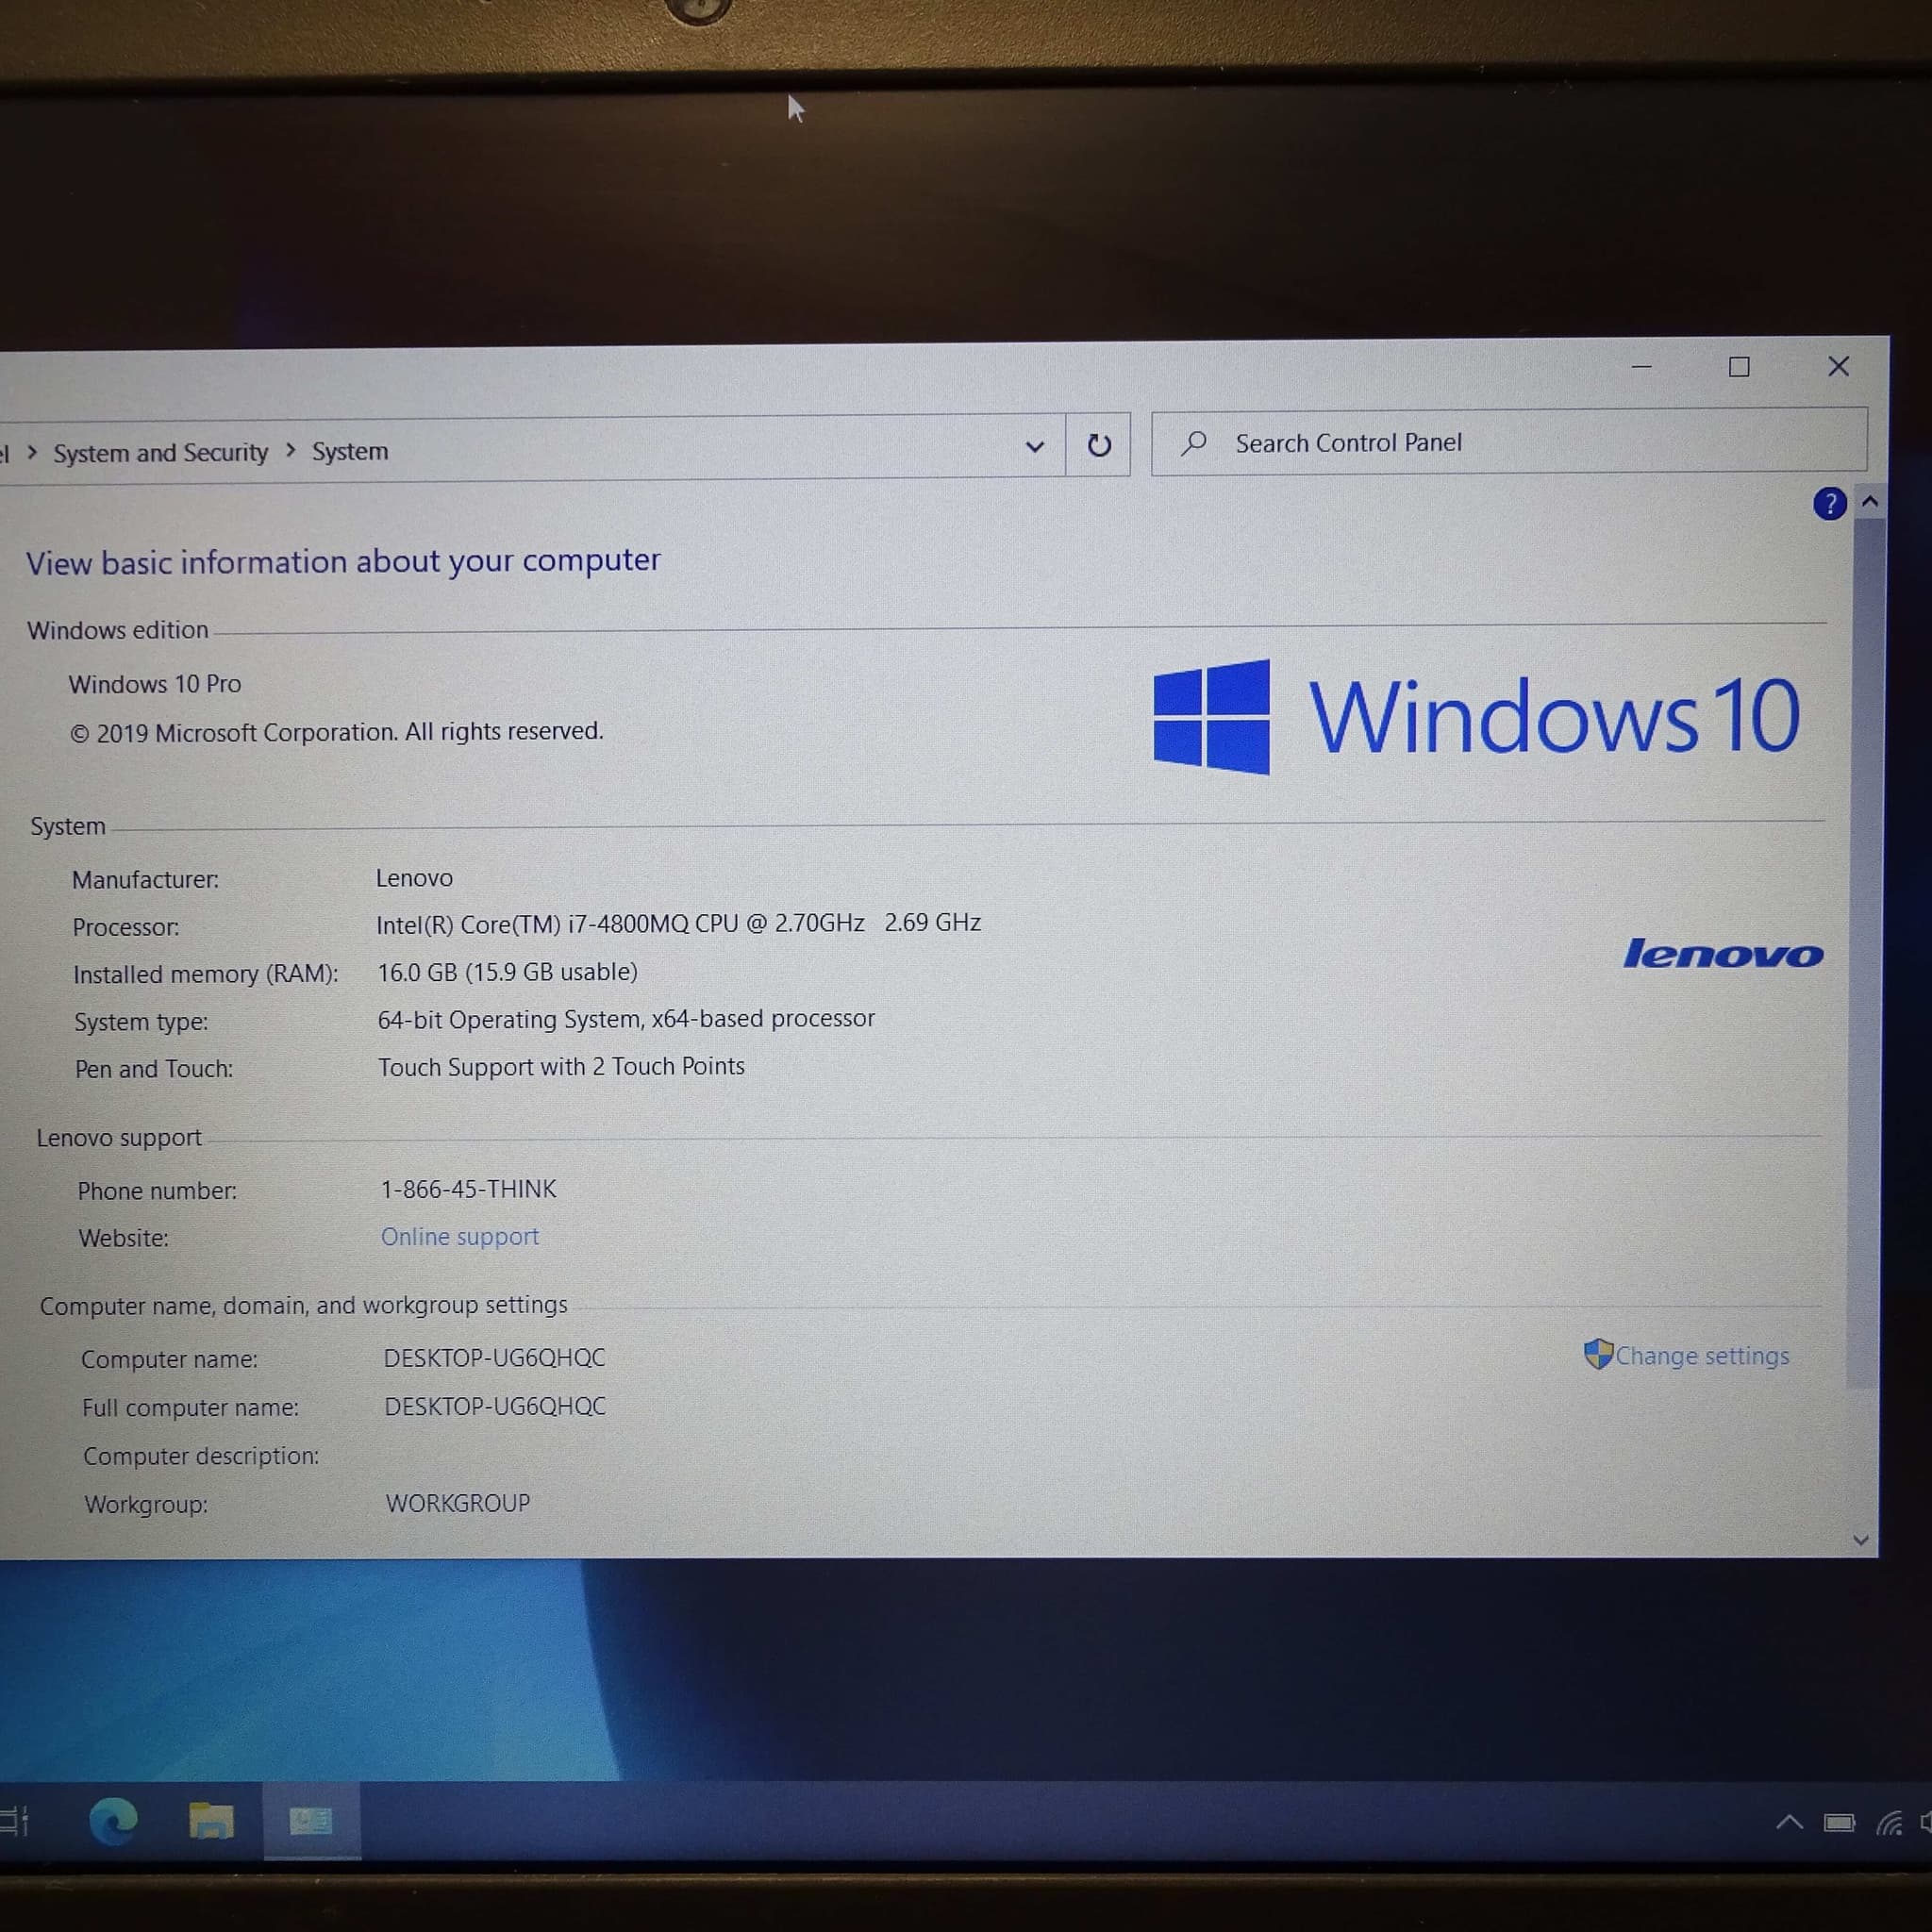Click '64-bit Operating System, x64-based processor'
Image resolution: width=1932 pixels, height=1932 pixels.
point(626,1019)
